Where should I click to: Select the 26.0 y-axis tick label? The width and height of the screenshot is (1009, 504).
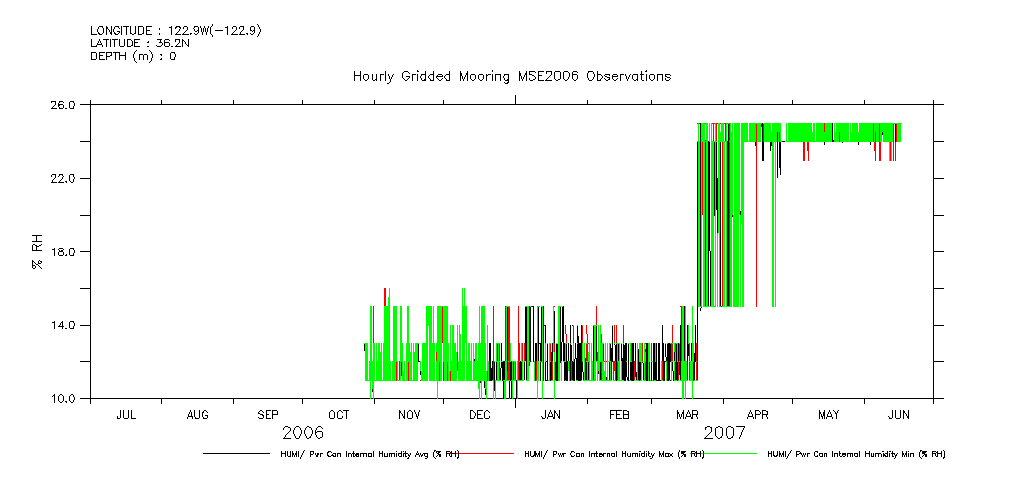pyautogui.click(x=64, y=105)
